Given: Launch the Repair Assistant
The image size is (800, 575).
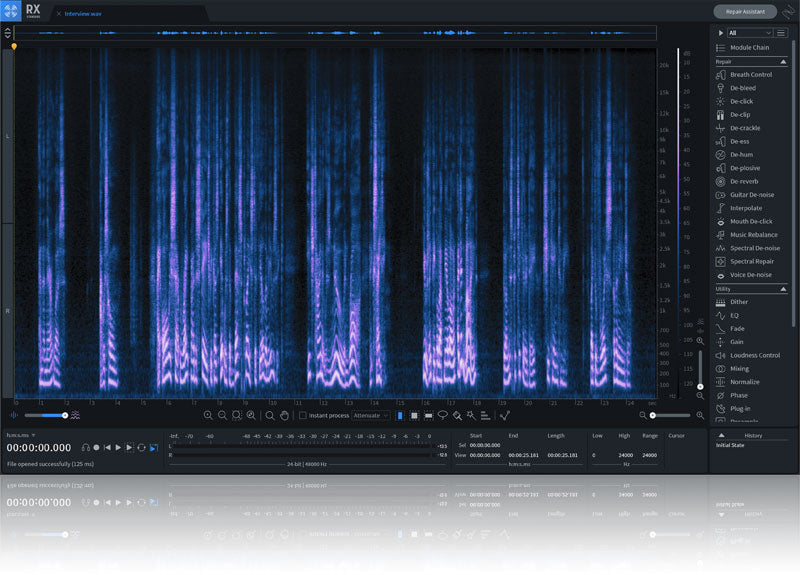Looking at the screenshot, I should (x=745, y=11).
